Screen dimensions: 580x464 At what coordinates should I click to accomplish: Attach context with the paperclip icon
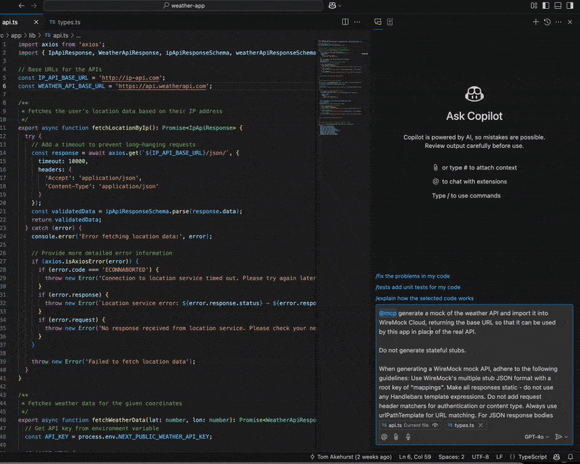pos(396,437)
